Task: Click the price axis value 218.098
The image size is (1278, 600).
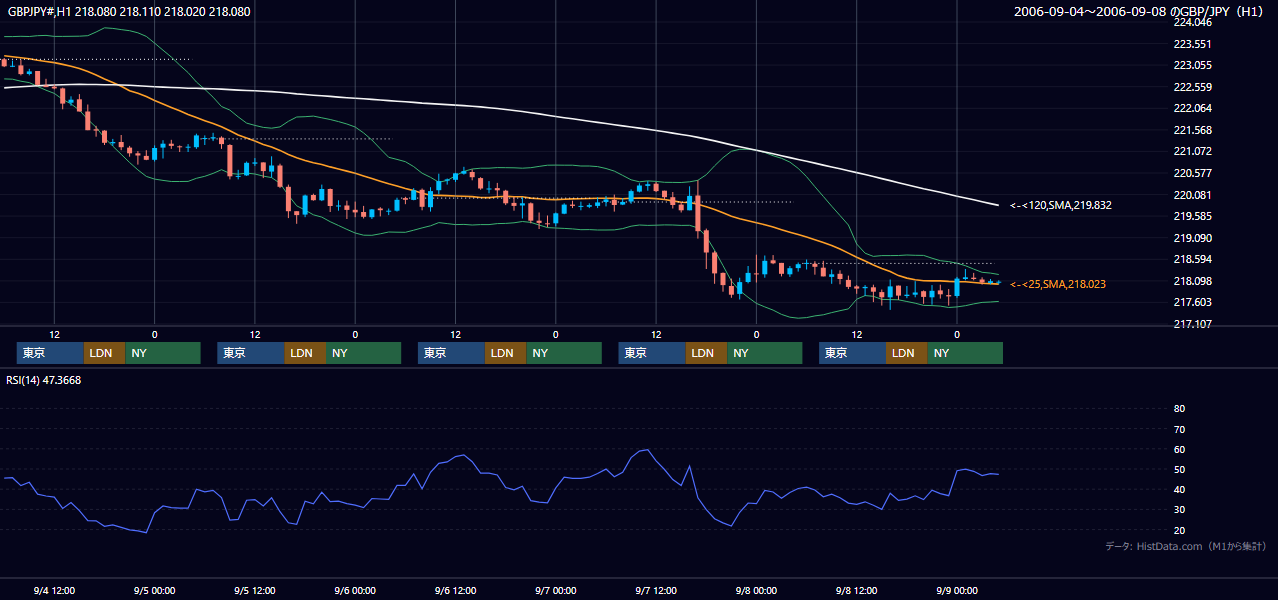Action: [x=1192, y=281]
